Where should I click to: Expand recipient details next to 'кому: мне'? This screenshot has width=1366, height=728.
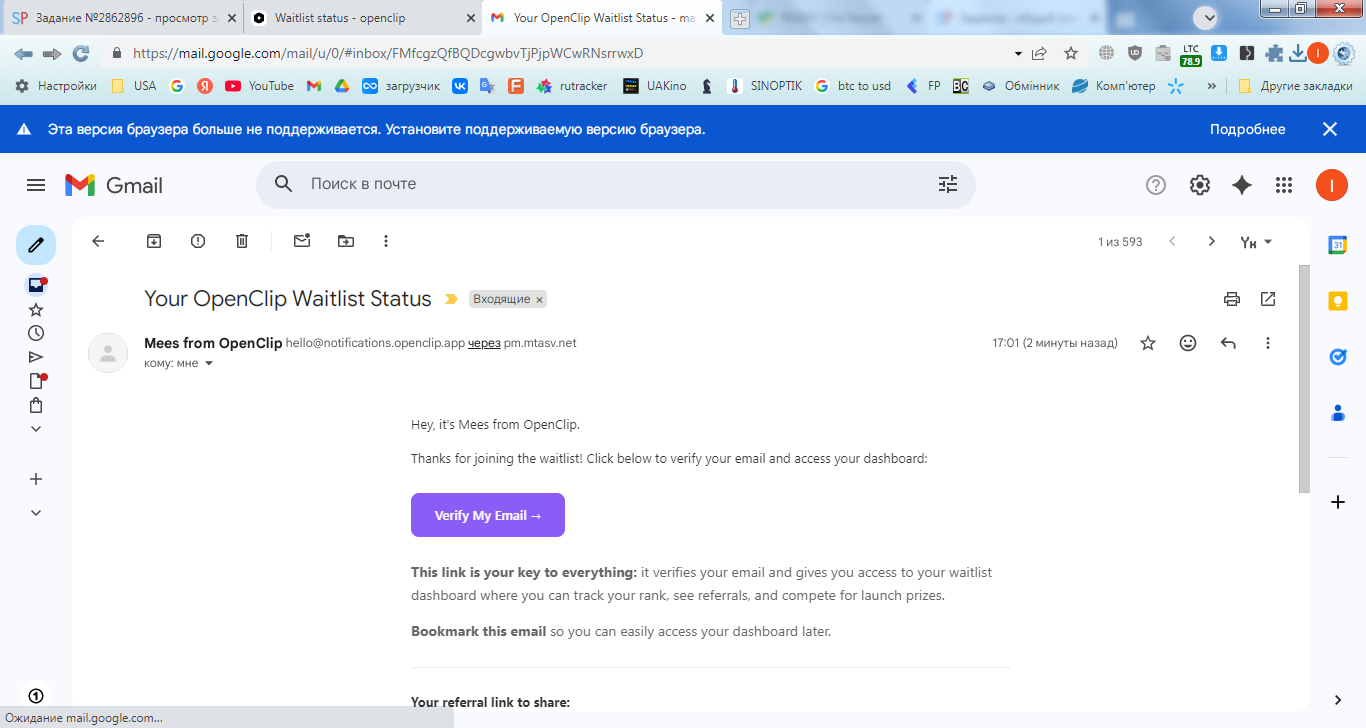tap(209, 363)
